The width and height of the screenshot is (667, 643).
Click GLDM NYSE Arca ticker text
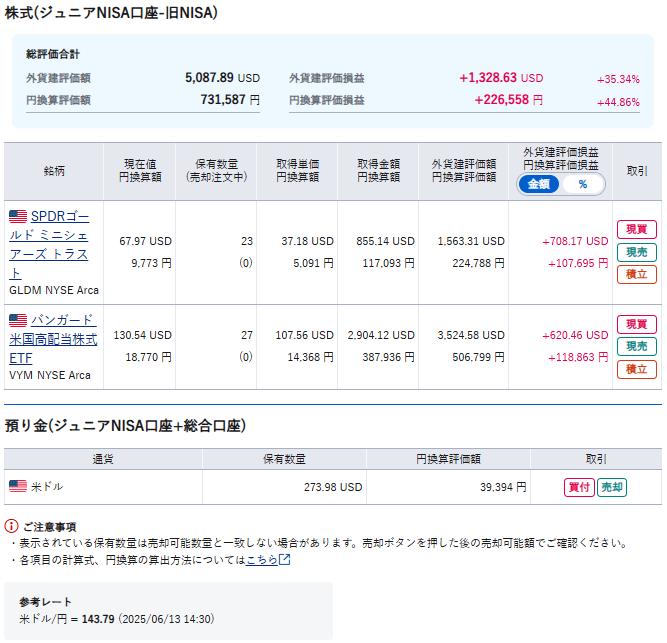click(54, 290)
